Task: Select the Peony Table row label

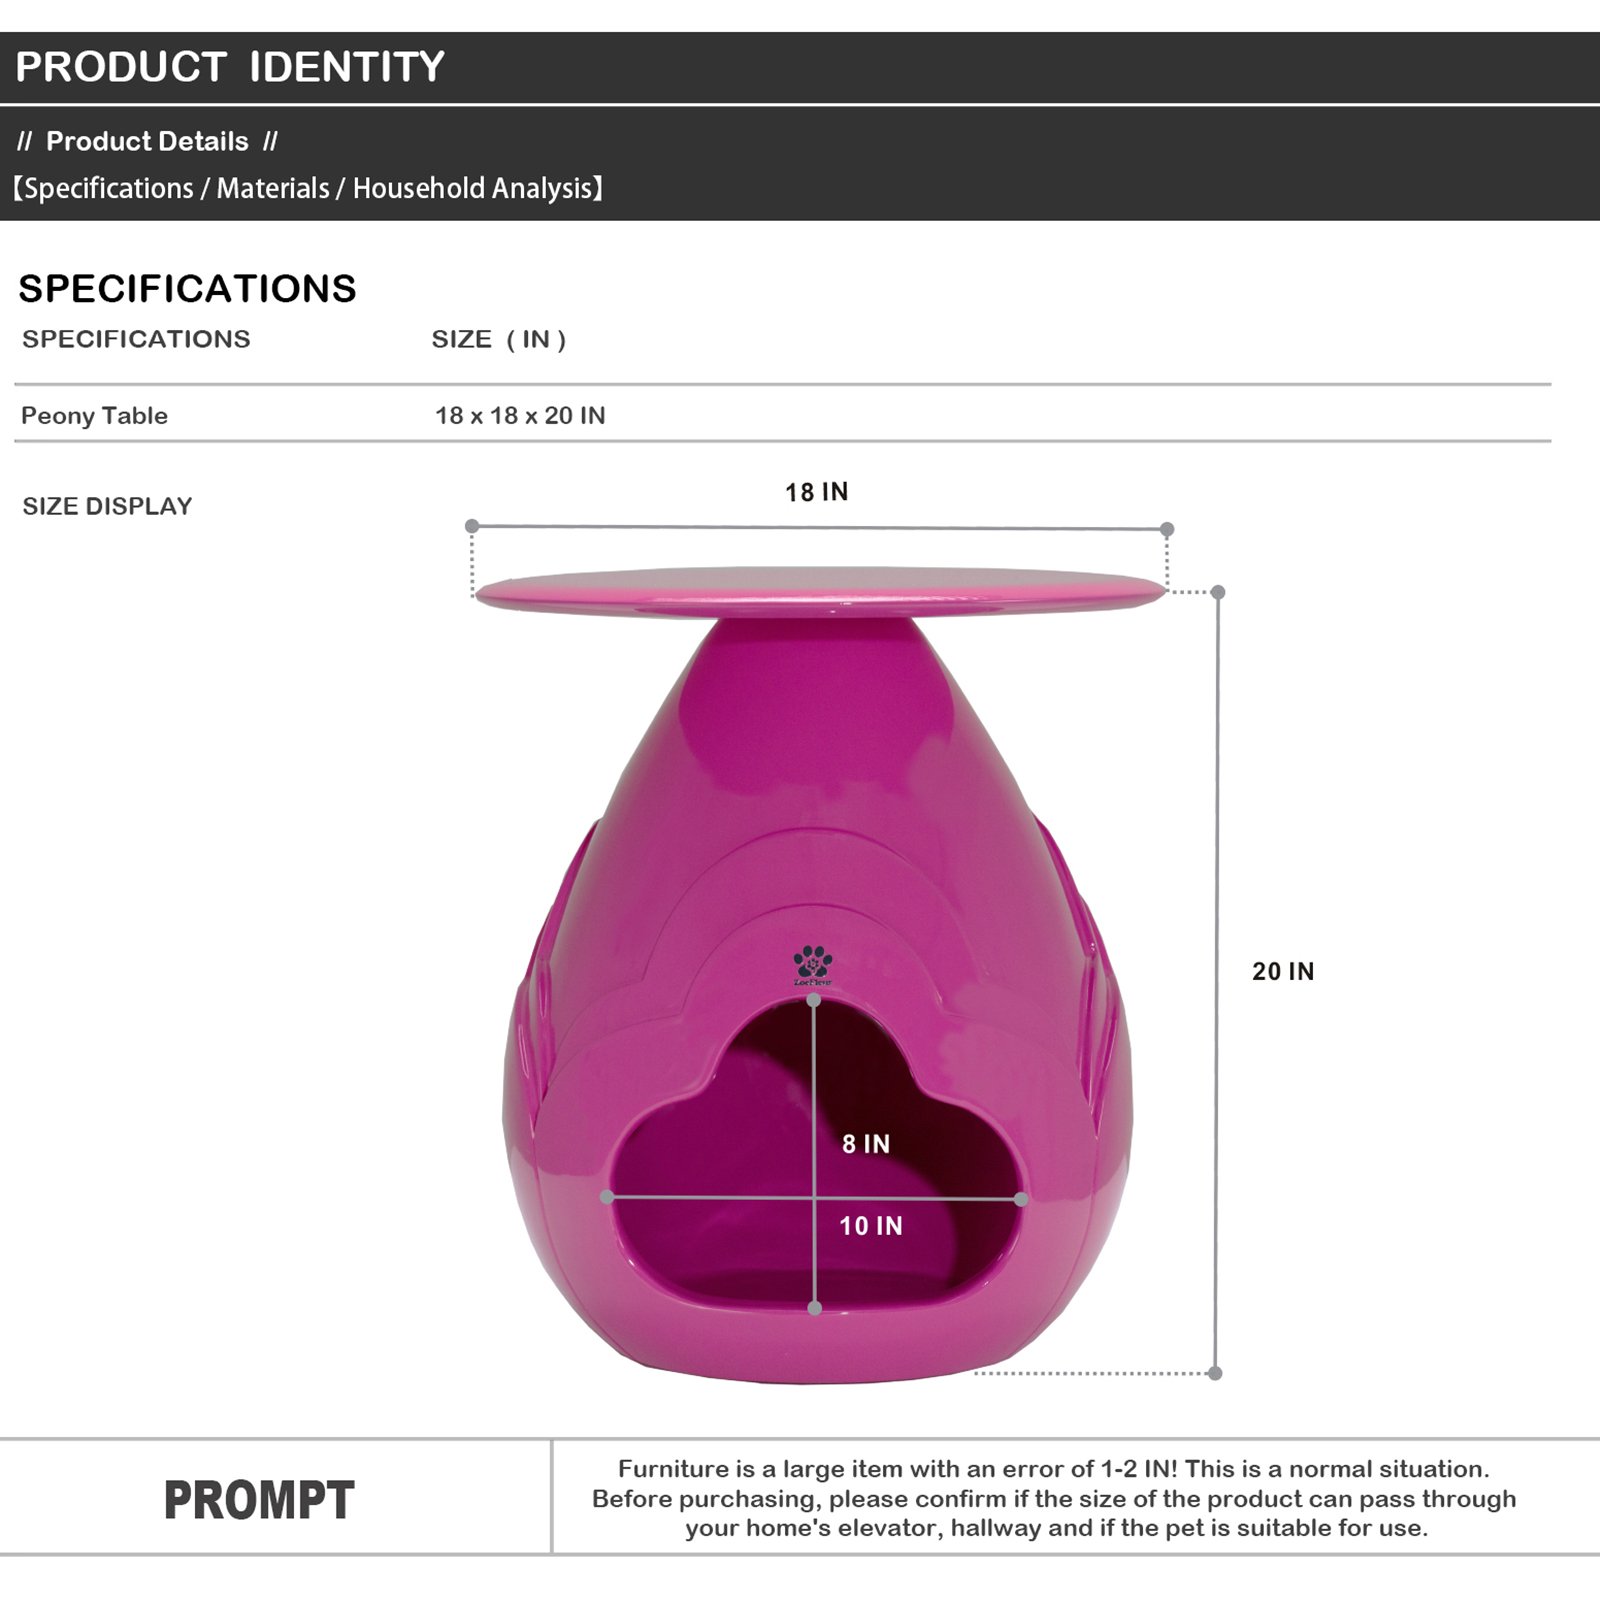Action: click(x=94, y=416)
